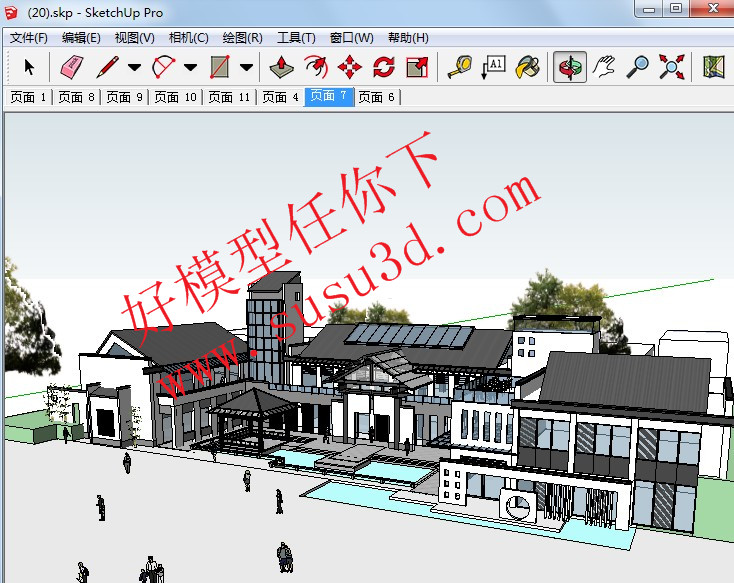This screenshot has height=583, width=734.
Task: Open the 编辑(E) menu
Action: (81, 38)
